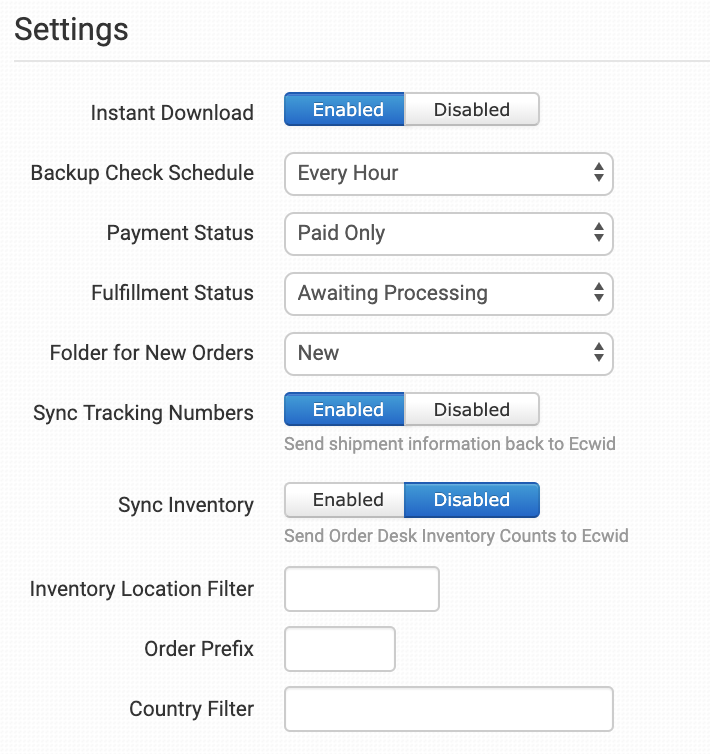Click the Settings heading
The height and width of the screenshot is (754, 710).
(71, 29)
